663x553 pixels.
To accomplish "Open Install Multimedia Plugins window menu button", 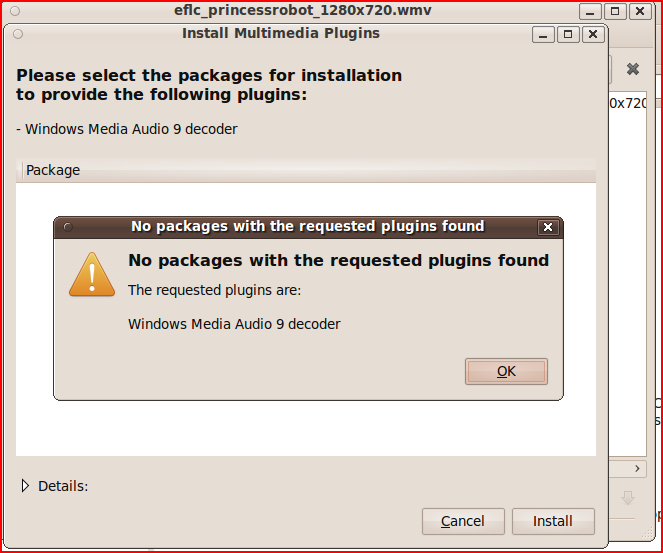I will [x=18, y=34].
